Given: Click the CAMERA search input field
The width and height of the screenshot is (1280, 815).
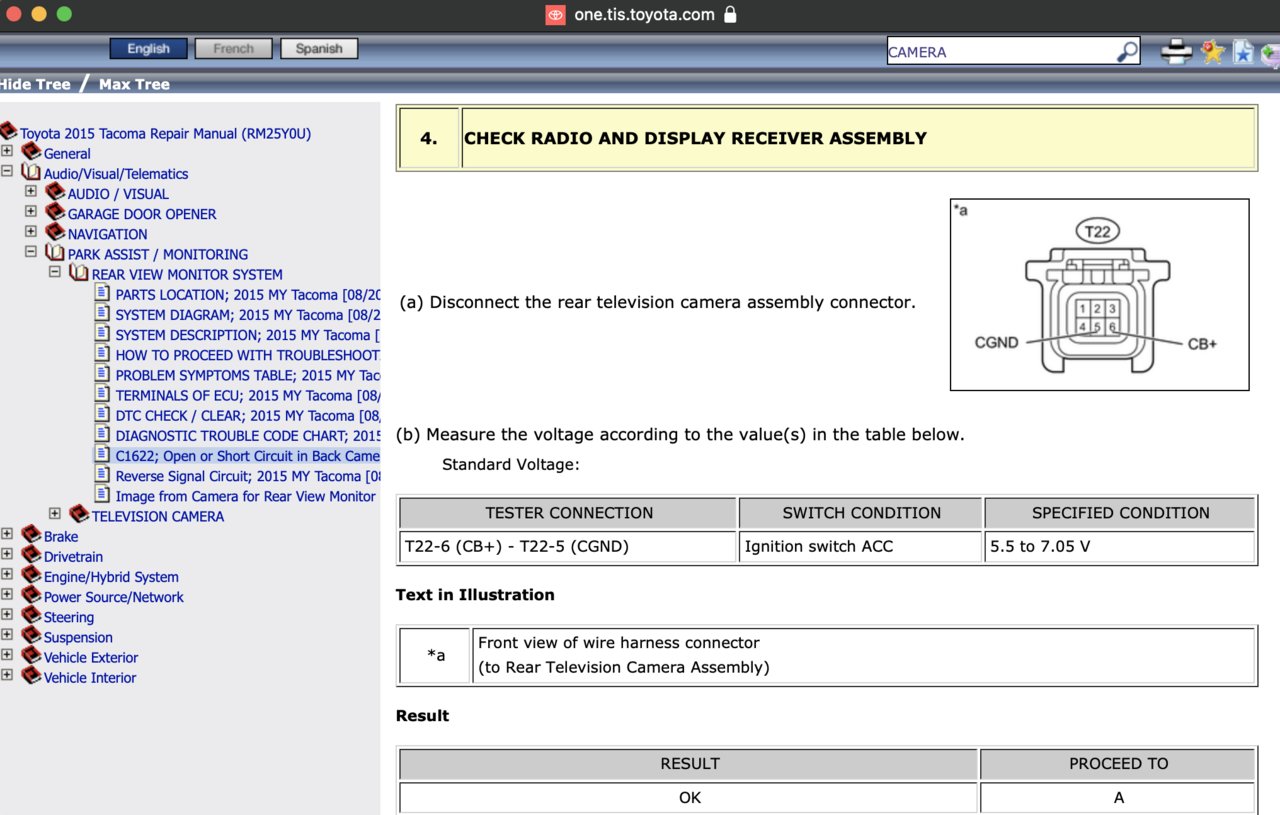Looking at the screenshot, I should (1000, 52).
